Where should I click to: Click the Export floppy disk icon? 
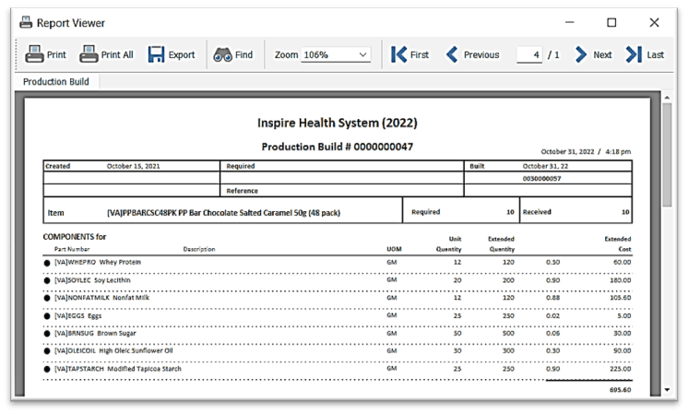click(156, 55)
